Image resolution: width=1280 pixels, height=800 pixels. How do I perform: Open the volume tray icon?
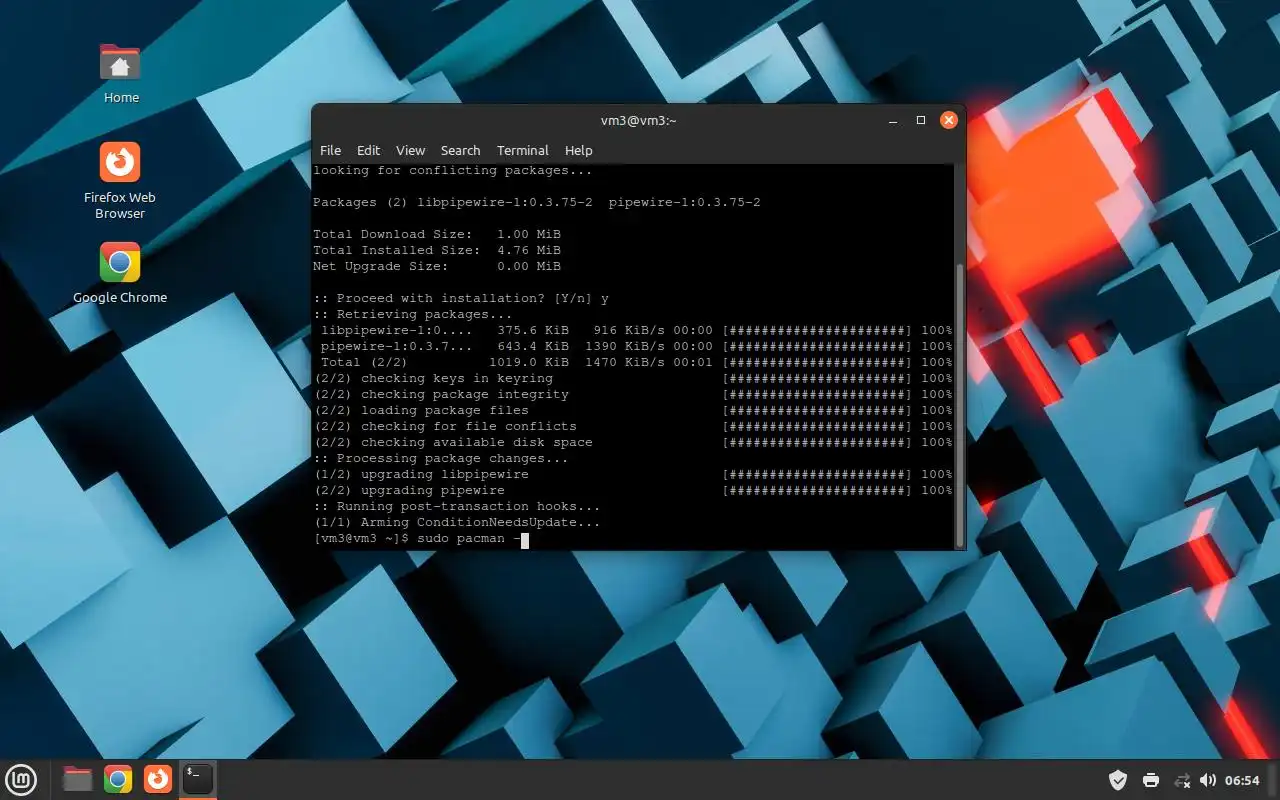click(1208, 780)
